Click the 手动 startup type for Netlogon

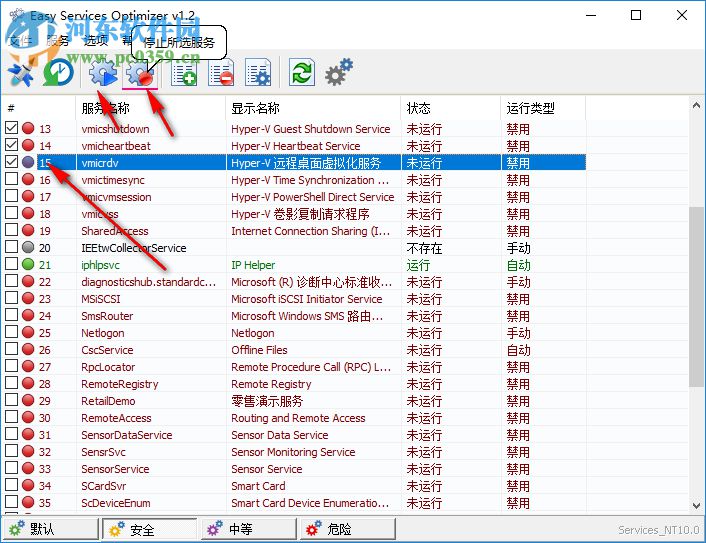[x=519, y=333]
